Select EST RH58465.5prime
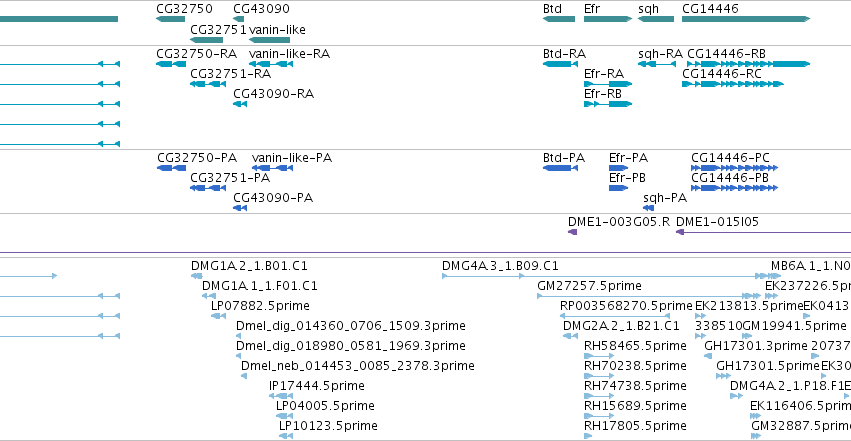Viewport: 851px width, 441px height. (599, 356)
